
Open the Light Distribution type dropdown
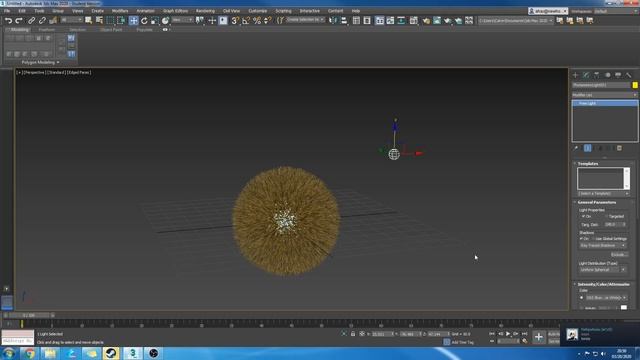[603, 270]
